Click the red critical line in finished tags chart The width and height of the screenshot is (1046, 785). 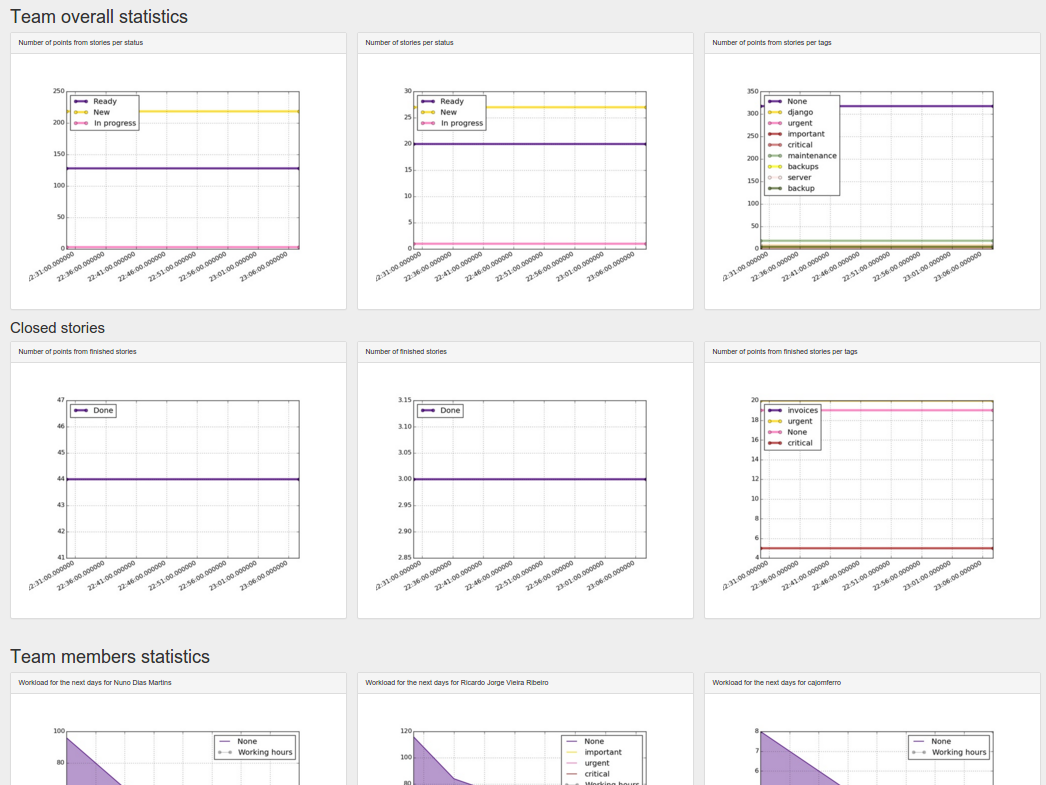(877, 548)
